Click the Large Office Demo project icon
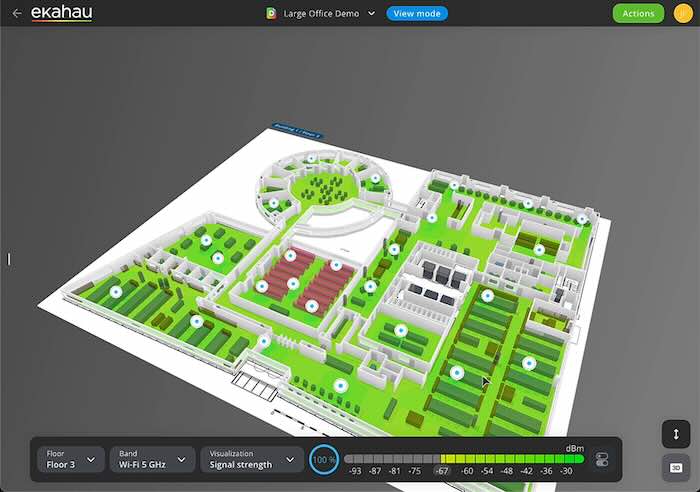700x492 pixels. coord(271,13)
